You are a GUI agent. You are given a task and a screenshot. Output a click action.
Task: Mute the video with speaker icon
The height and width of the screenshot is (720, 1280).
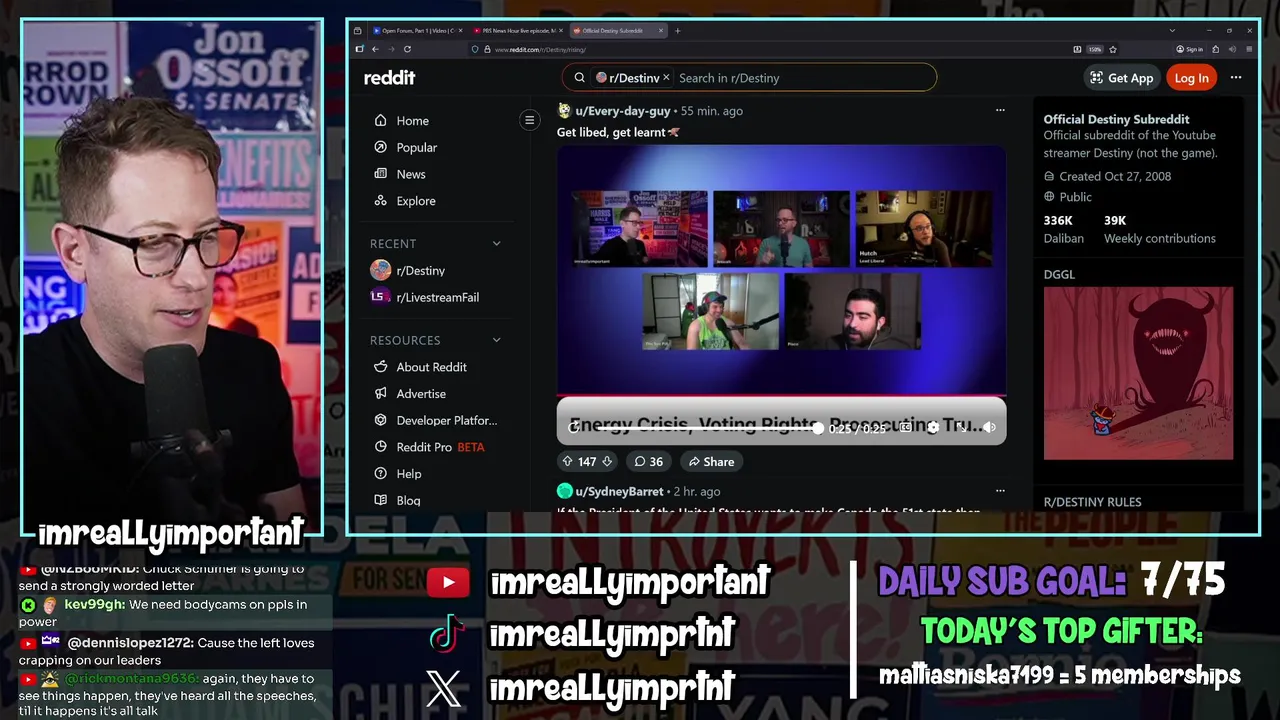[989, 427]
